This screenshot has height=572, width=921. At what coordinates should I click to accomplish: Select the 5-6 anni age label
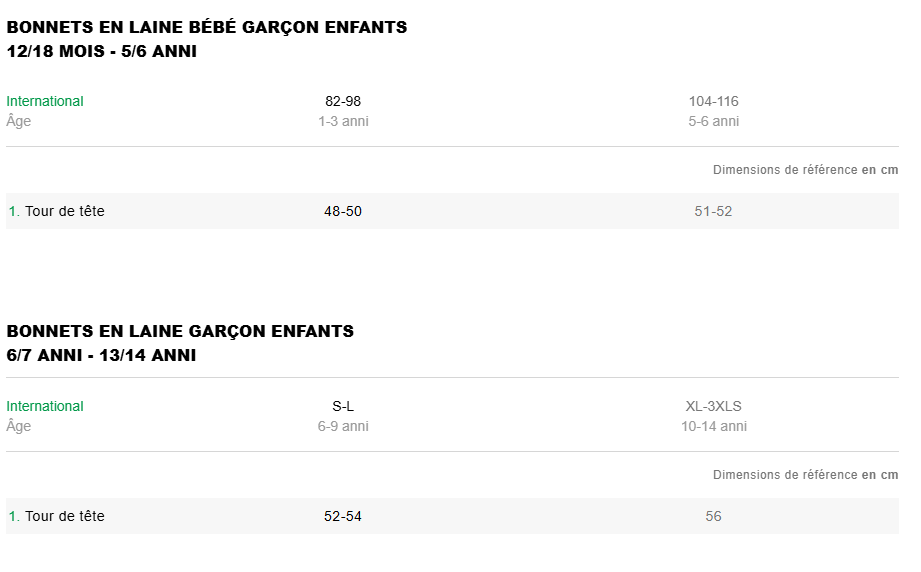click(x=713, y=121)
